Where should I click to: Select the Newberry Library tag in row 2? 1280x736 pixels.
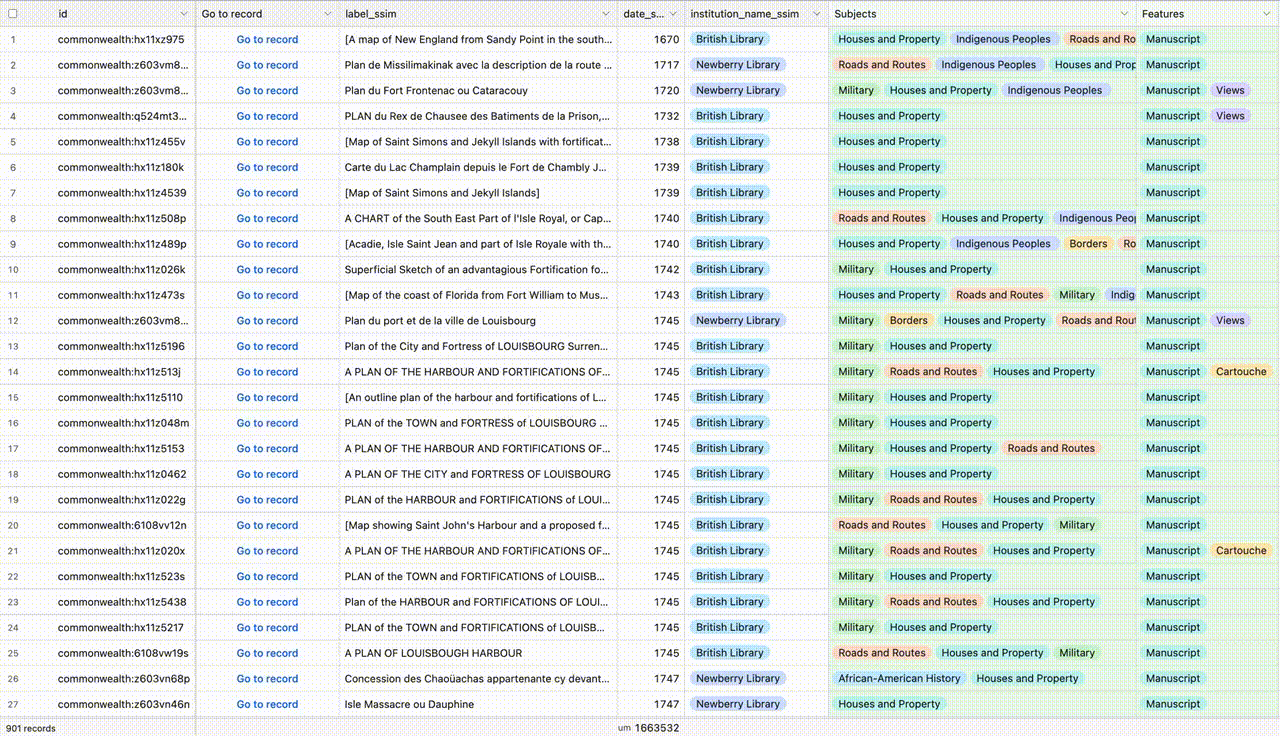(738, 65)
